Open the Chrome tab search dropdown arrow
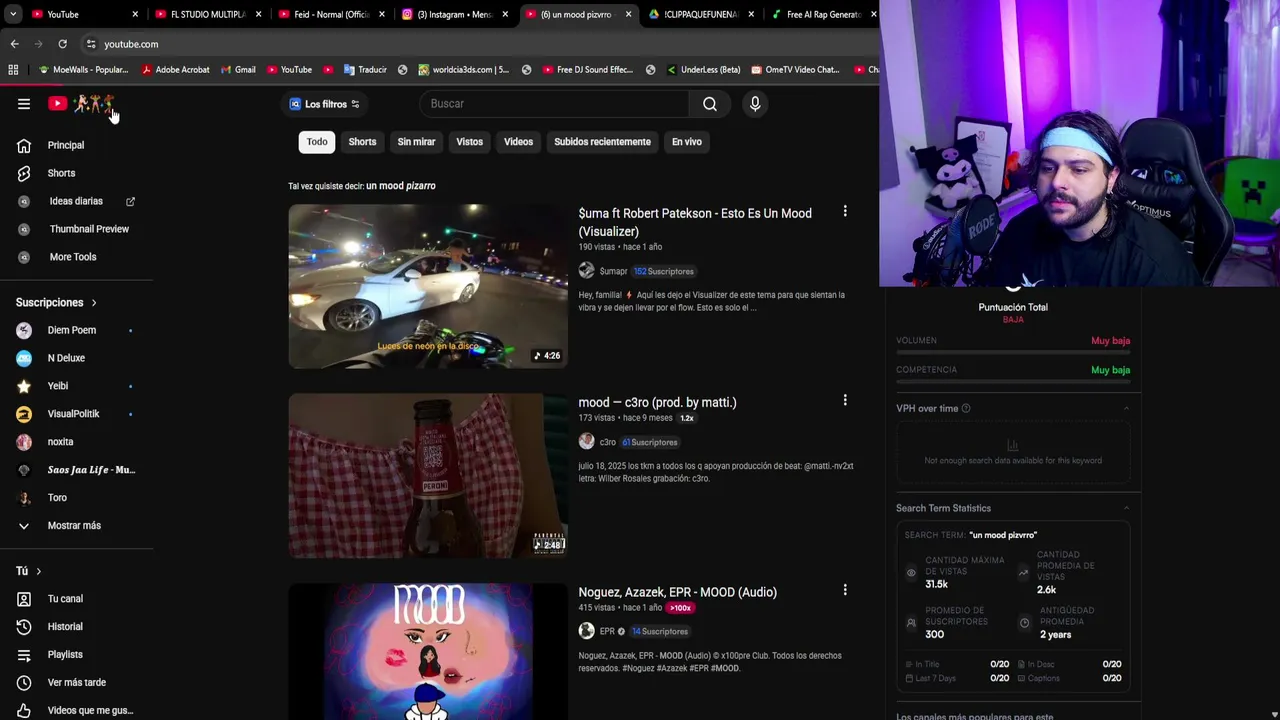 pos(13,14)
